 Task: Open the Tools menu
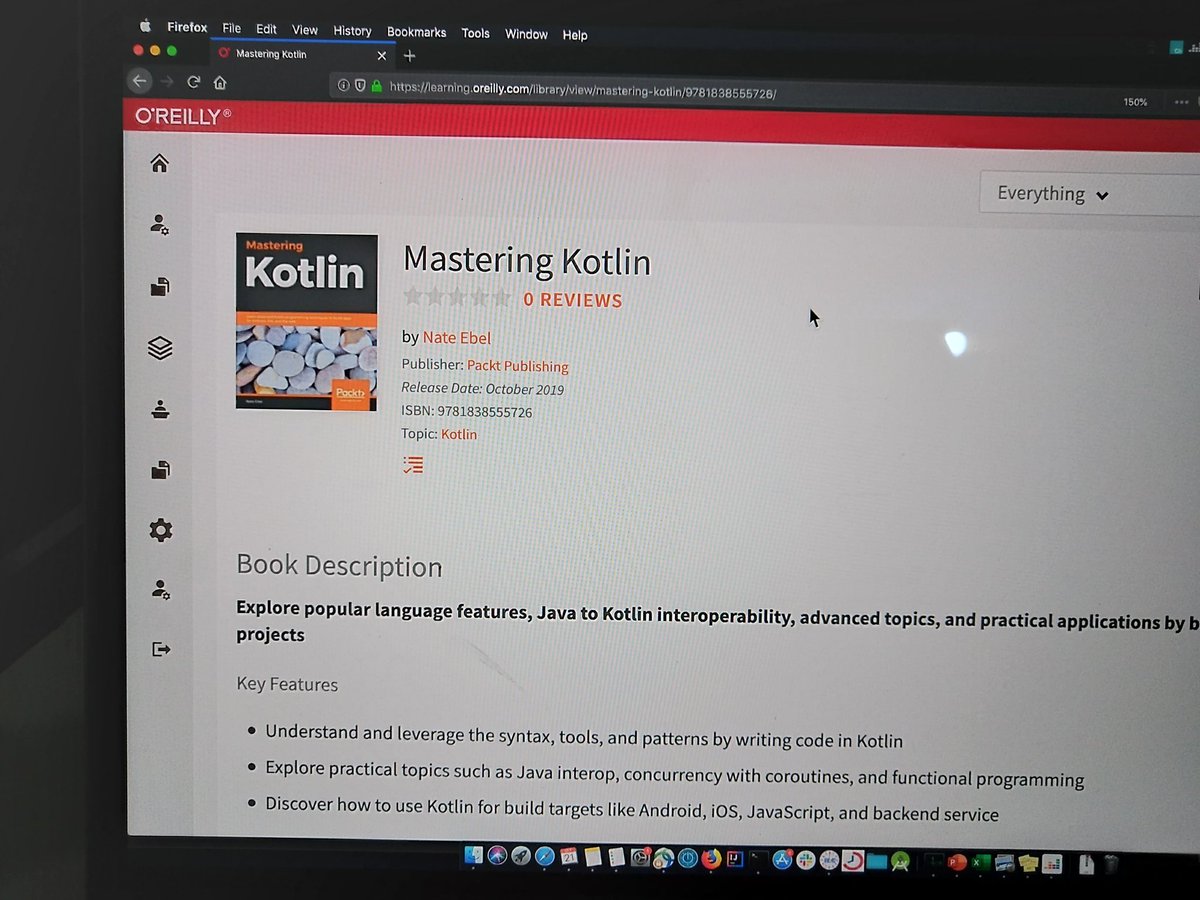pos(475,33)
